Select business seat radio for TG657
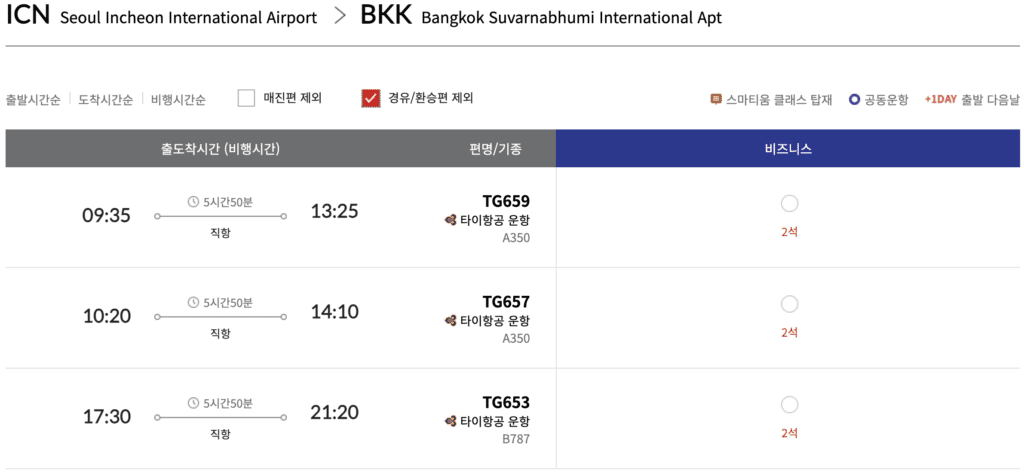Viewport: 1024px width, 473px height. click(789, 304)
